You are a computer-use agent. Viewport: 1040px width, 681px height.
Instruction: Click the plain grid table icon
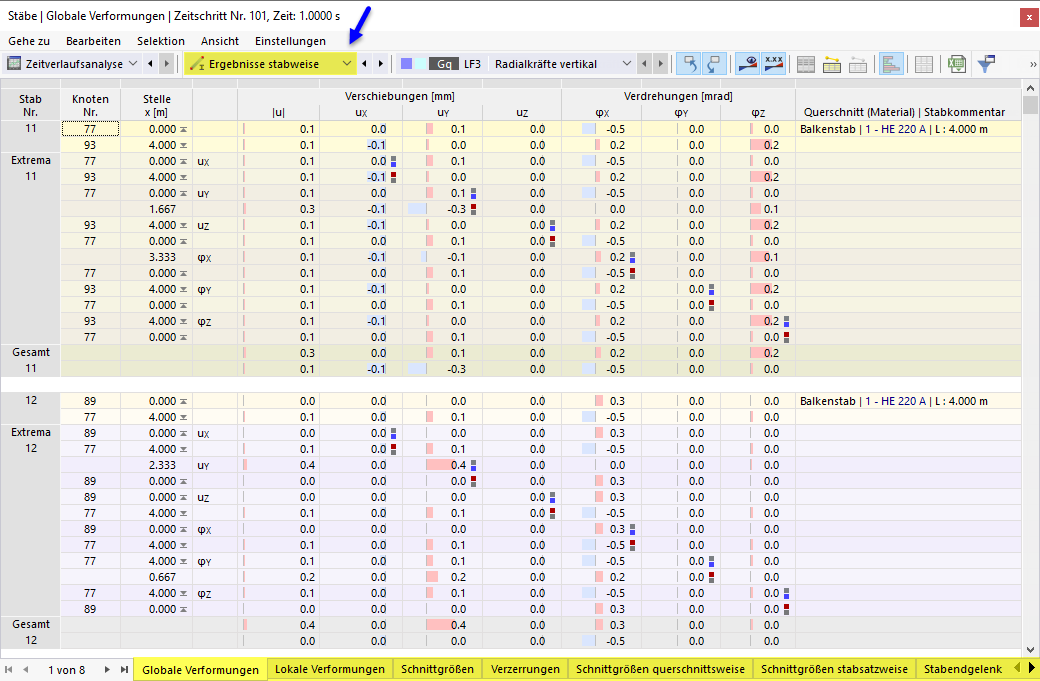pos(923,64)
